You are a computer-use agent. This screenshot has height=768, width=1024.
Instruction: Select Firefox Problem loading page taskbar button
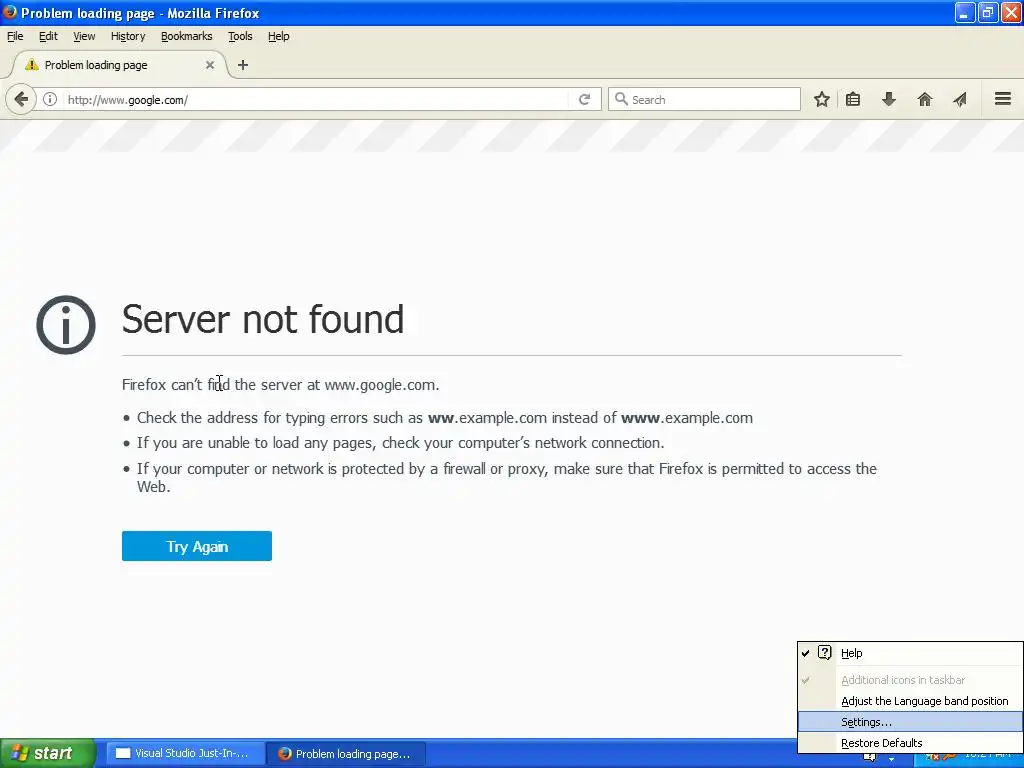click(346, 753)
